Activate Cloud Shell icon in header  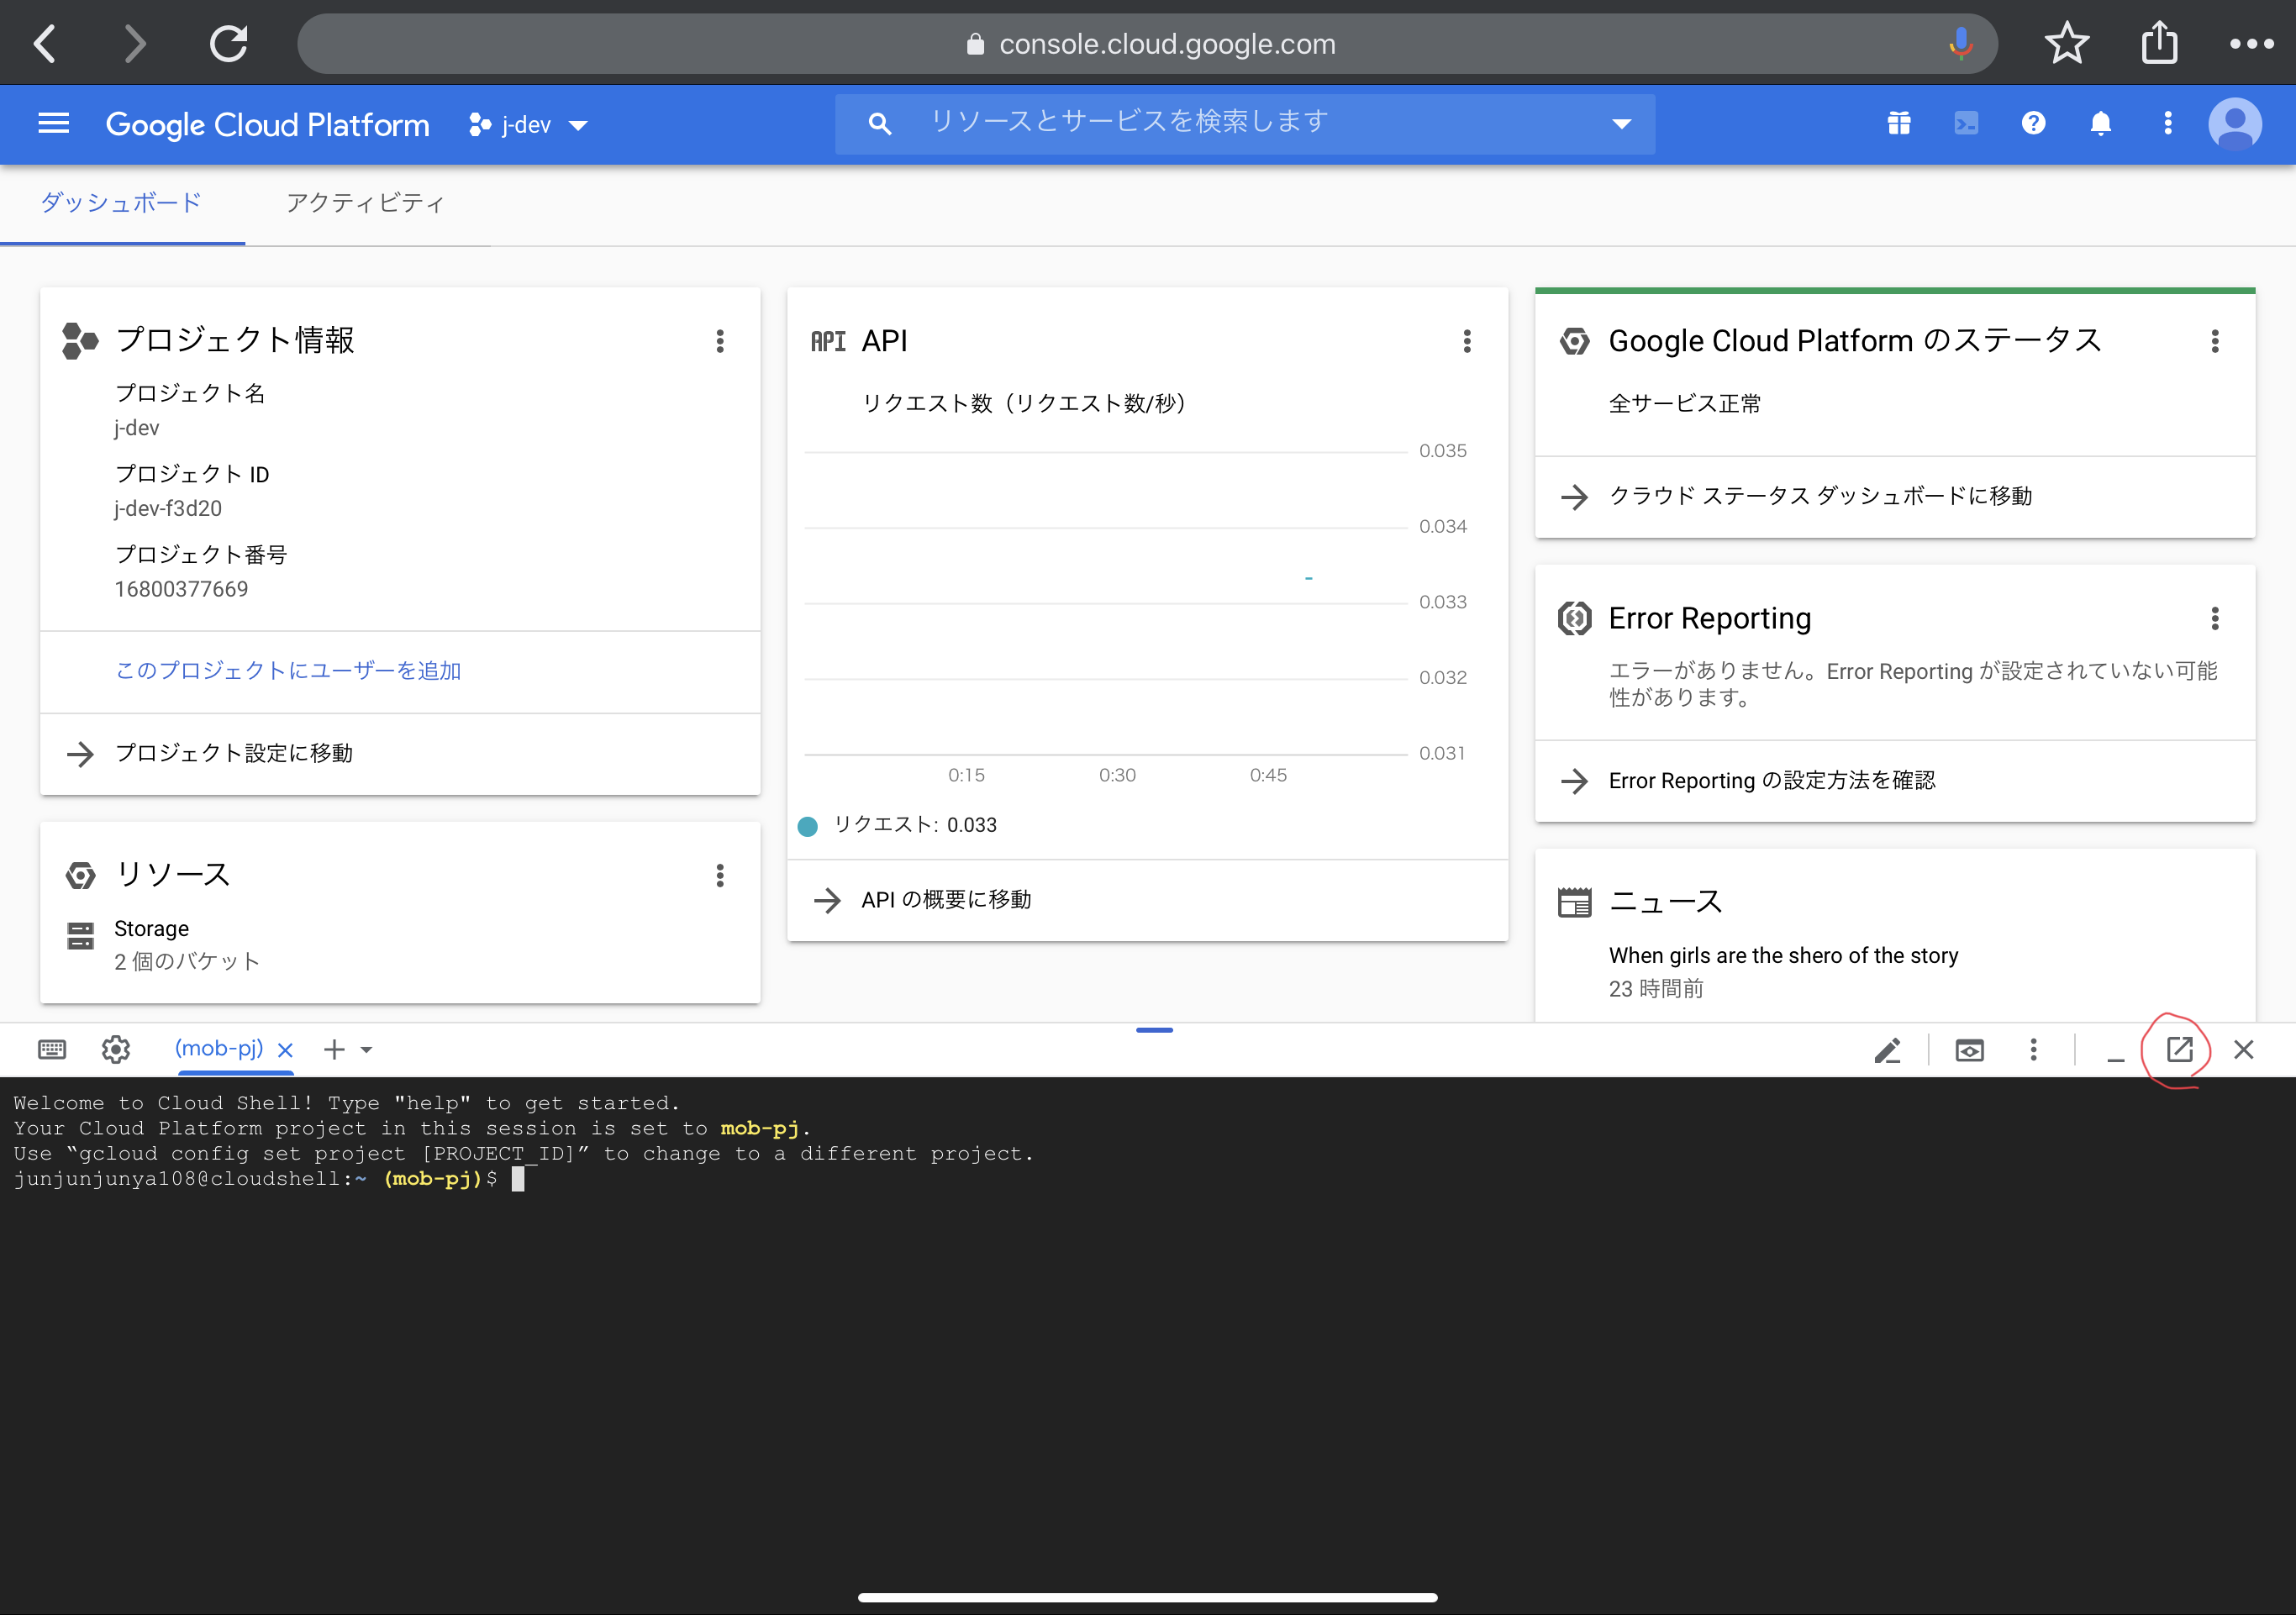point(1965,124)
